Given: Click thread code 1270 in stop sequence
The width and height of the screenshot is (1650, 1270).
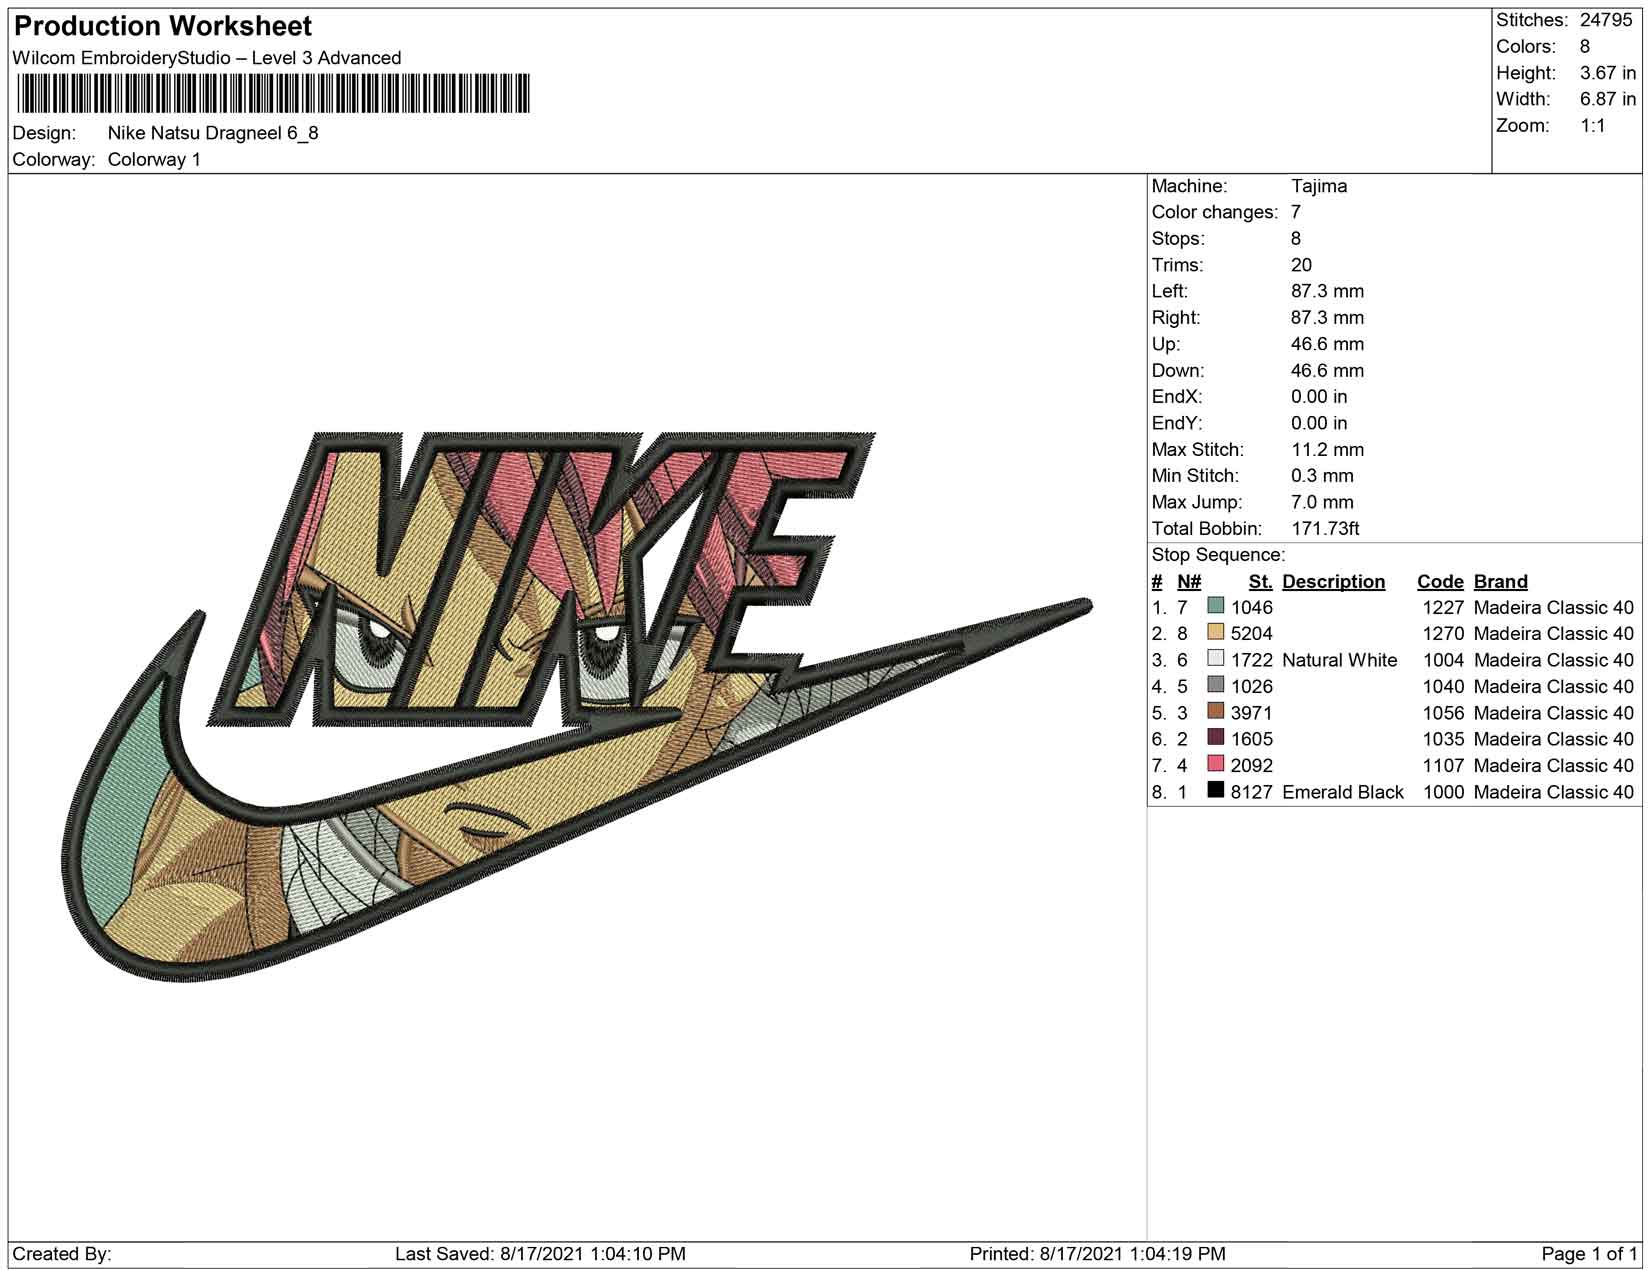Looking at the screenshot, I should point(1443,634).
